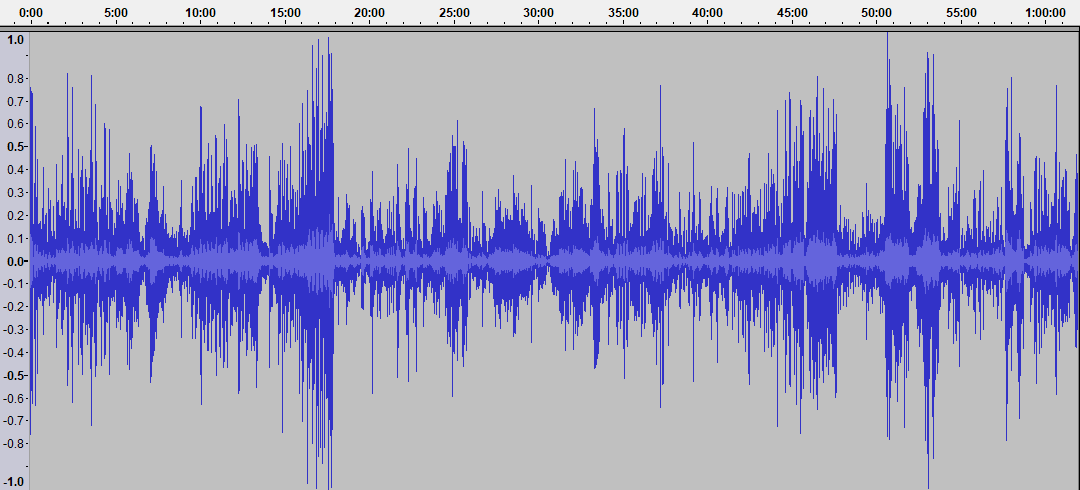This screenshot has height=490, width=1080.
Task: Click the 5:00 mark on the timeline ruler
Action: 116,12
